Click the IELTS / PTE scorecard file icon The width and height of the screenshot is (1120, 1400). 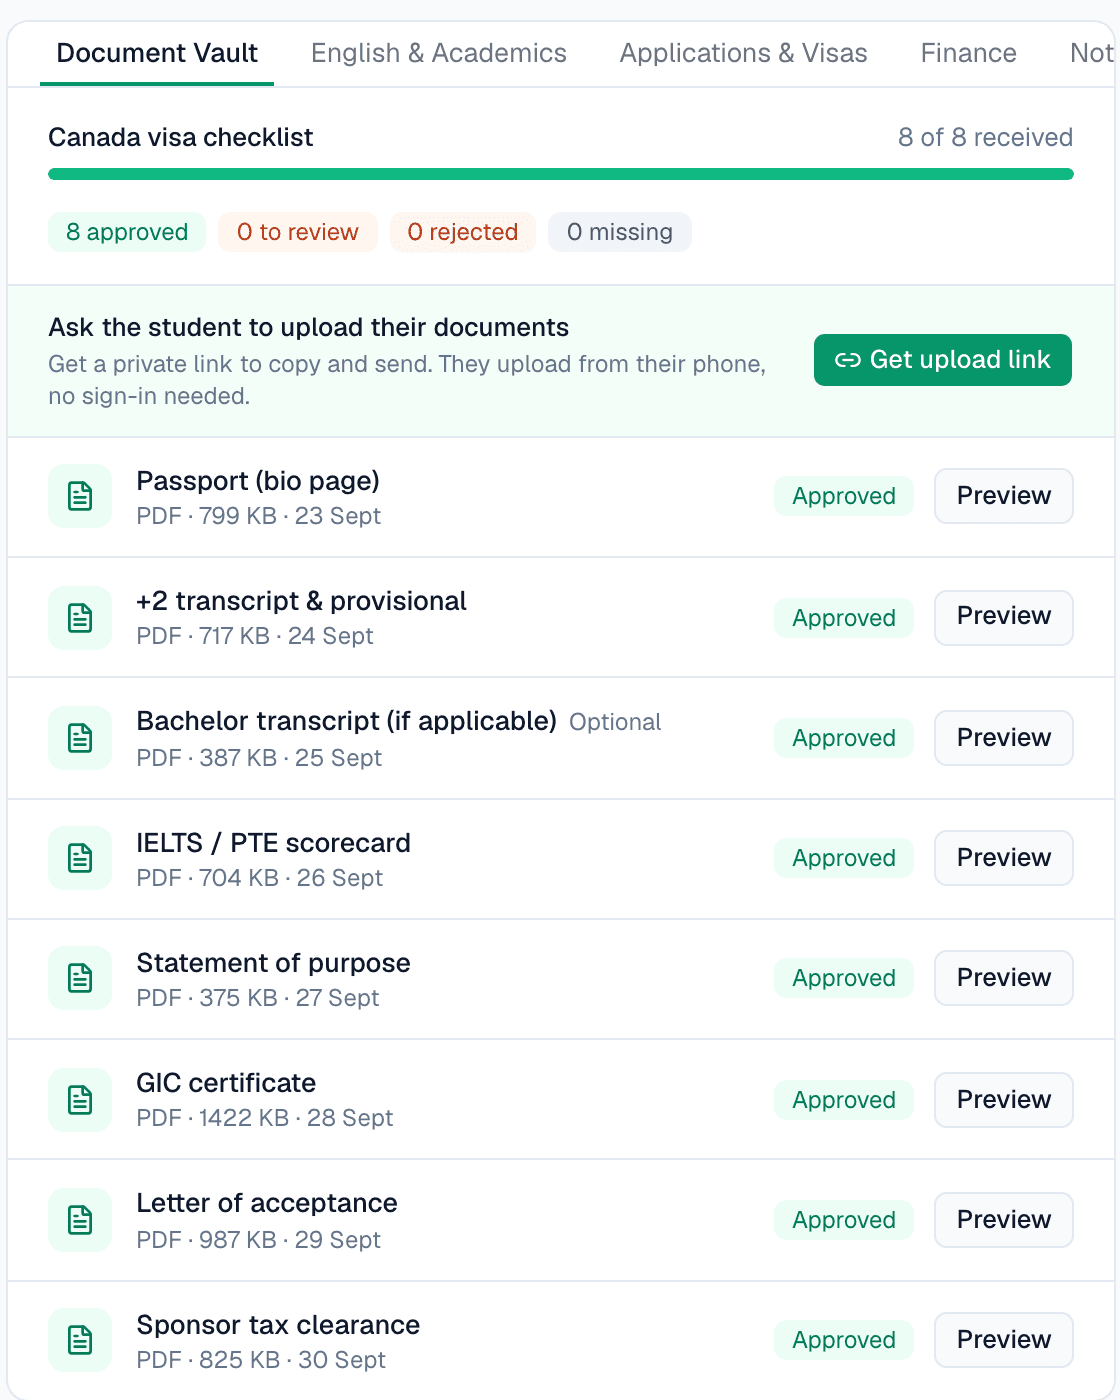pyautogui.click(x=80, y=858)
